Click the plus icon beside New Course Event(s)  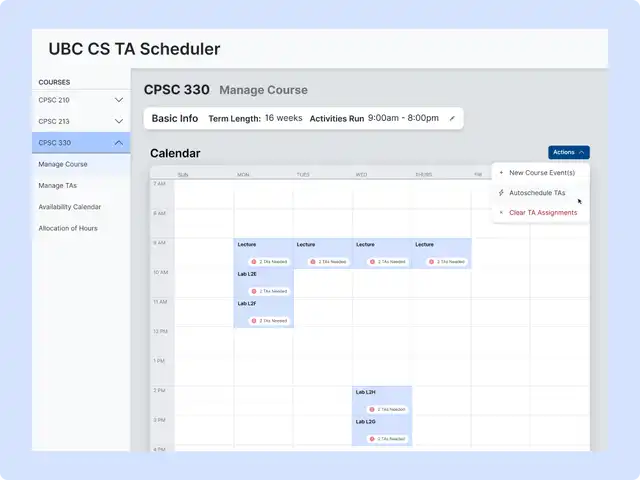click(x=501, y=173)
